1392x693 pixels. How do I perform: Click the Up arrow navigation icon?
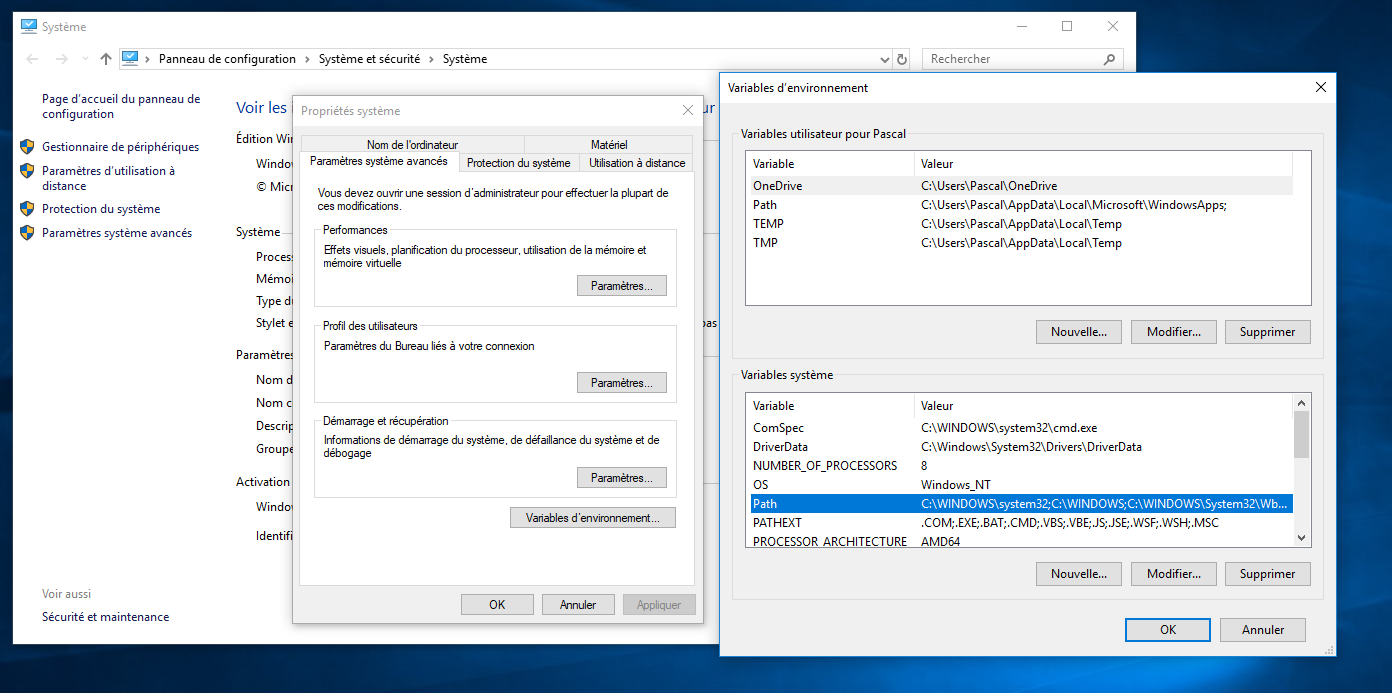pos(106,59)
